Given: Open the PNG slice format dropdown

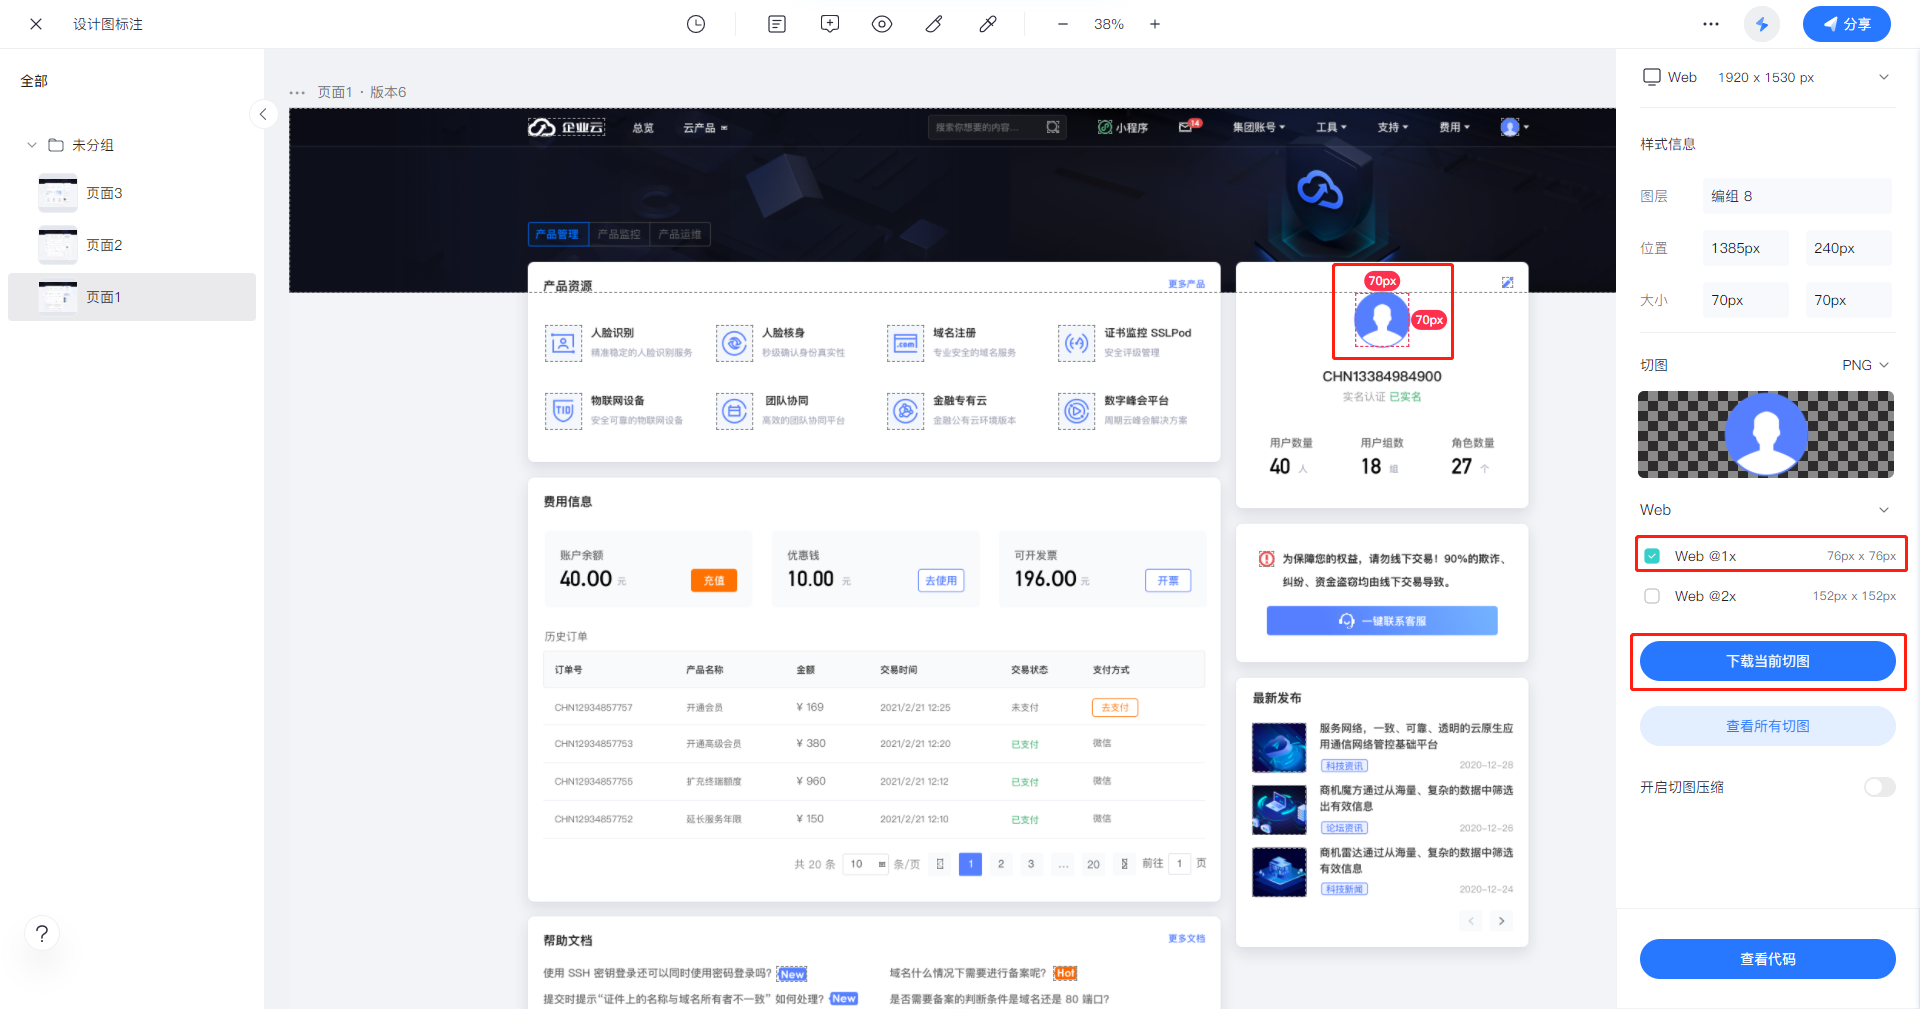Looking at the screenshot, I should (x=1866, y=365).
